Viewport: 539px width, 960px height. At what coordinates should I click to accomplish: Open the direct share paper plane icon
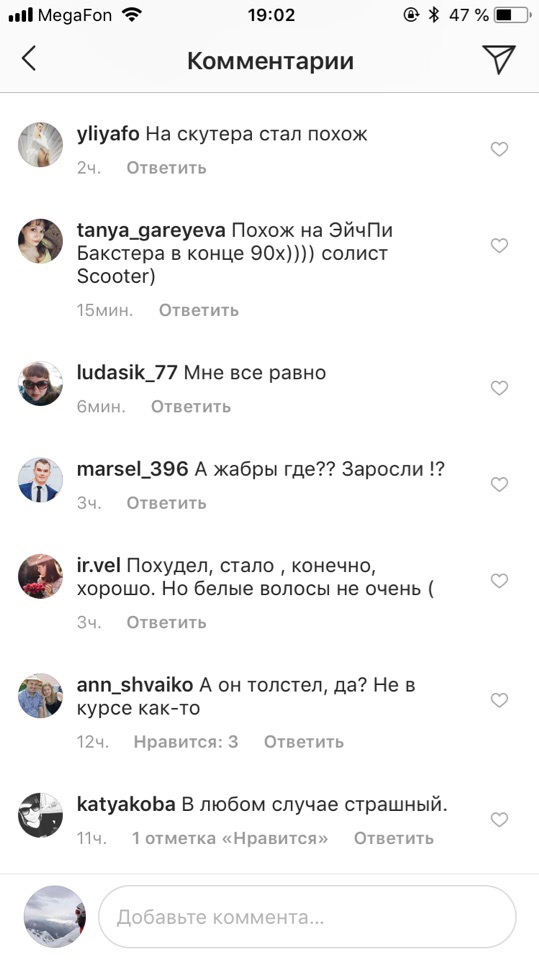(499, 59)
